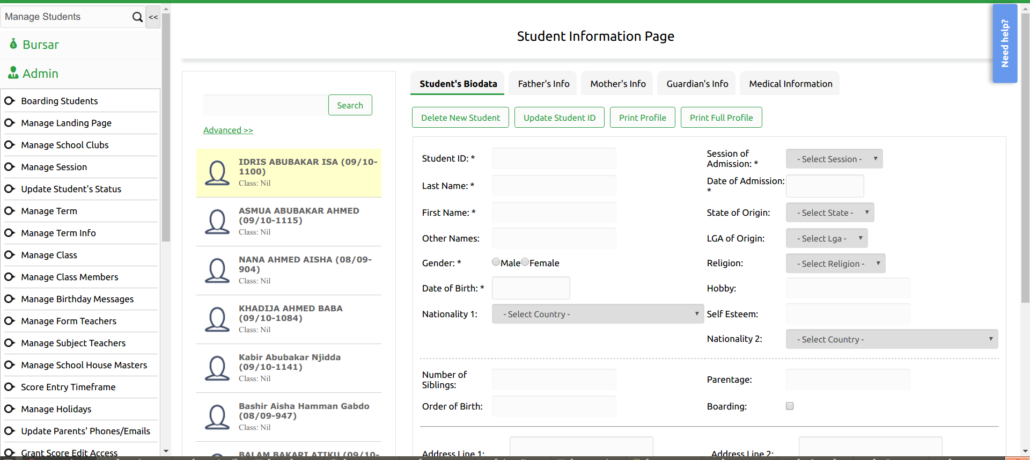Open the Nationality 1 country dropdown
The image size is (1030, 460).
pos(598,314)
